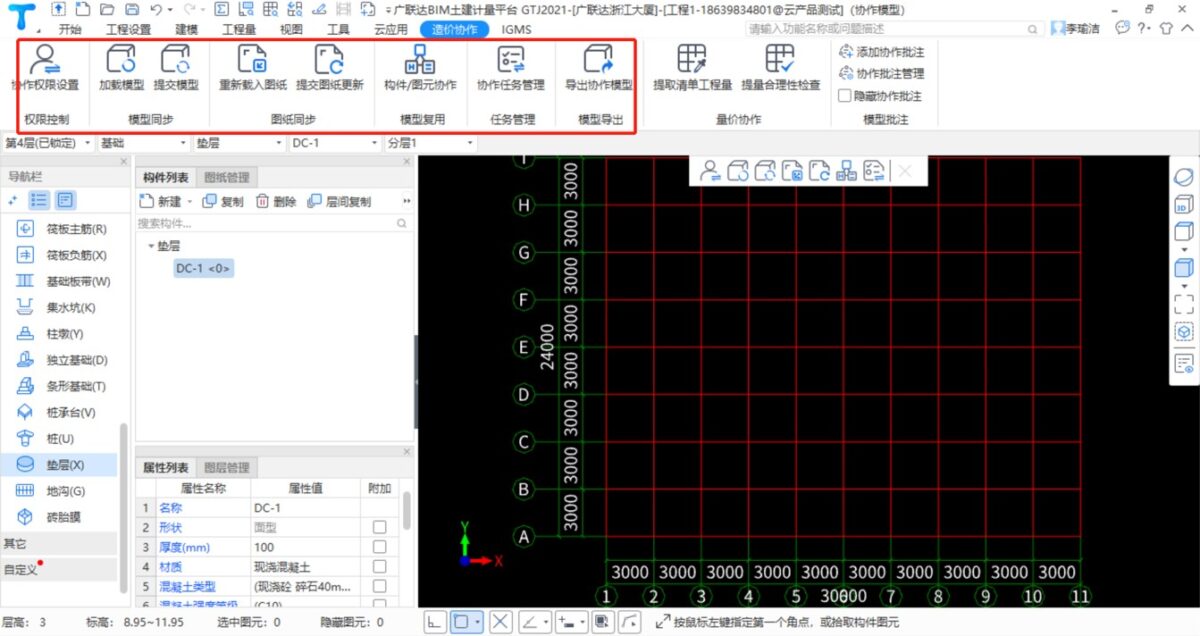Select 独立基础(D) in the navigation bar

tap(63, 360)
